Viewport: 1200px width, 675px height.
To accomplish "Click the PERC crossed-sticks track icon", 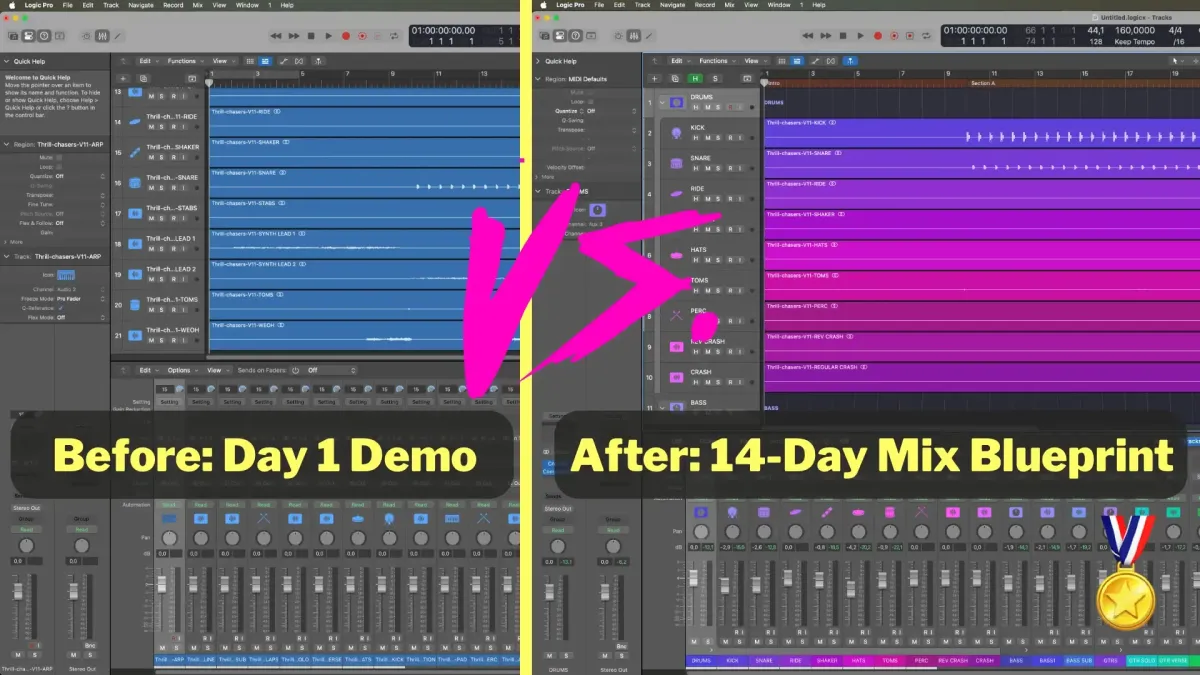I will 677,315.
